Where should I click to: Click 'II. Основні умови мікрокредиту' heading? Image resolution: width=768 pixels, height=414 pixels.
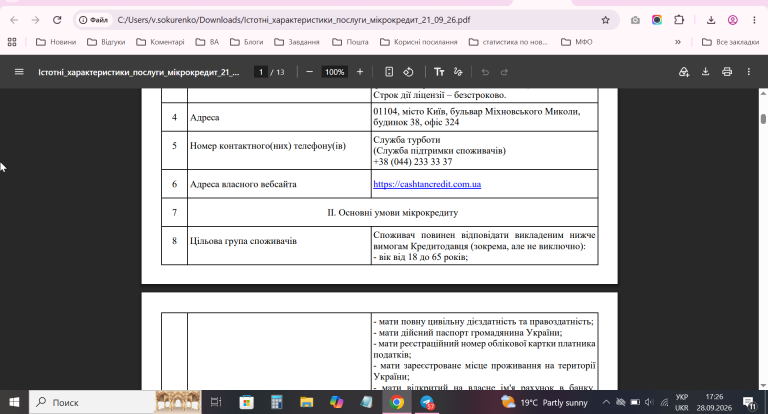[393, 213]
